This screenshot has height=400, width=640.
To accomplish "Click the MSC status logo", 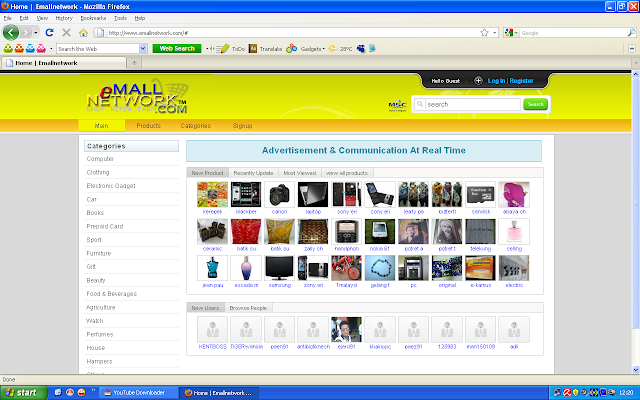I will (397, 104).
